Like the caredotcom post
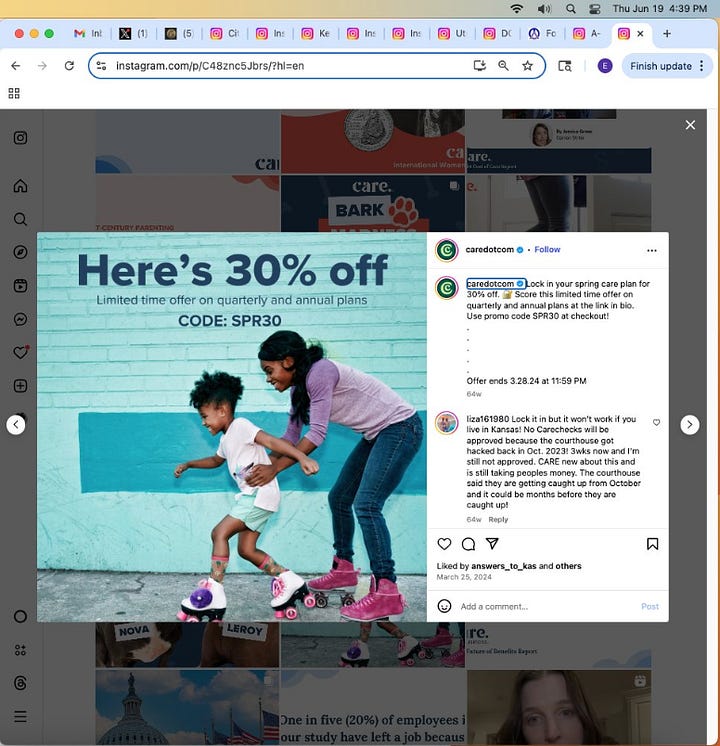 444,544
